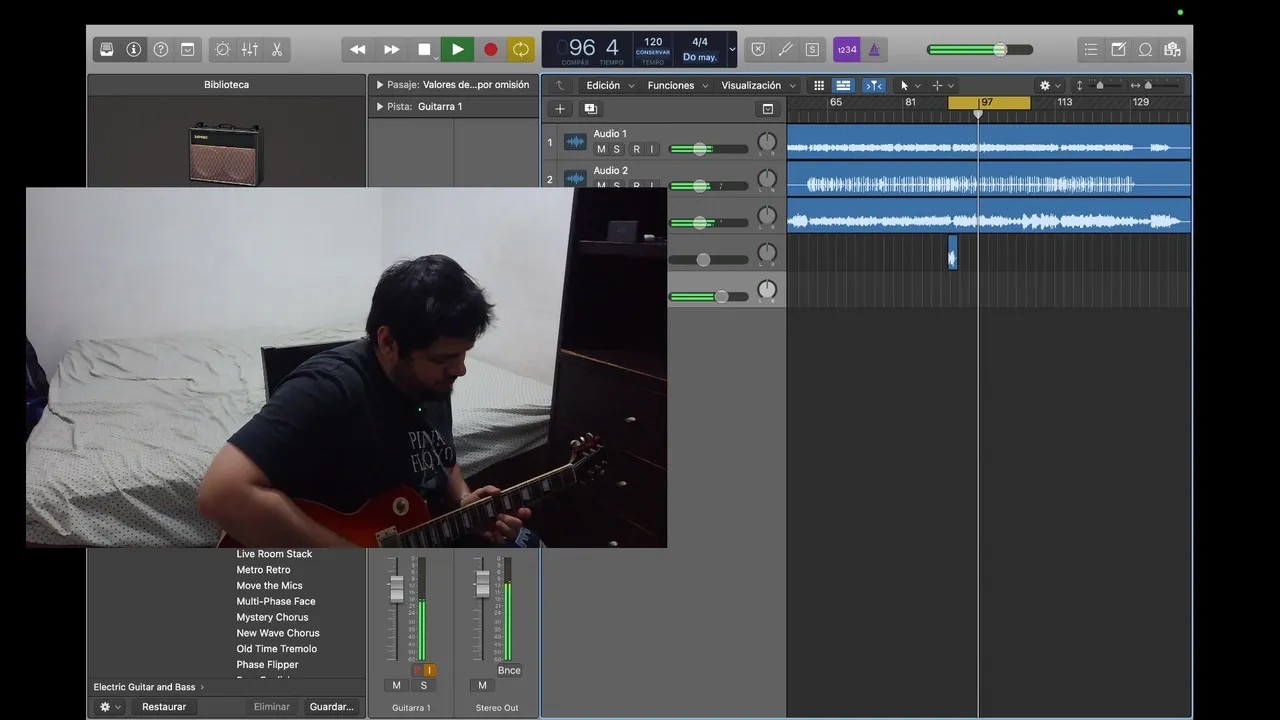Select the Live Room Stack patch
This screenshot has width=1280, height=720.
[274, 554]
